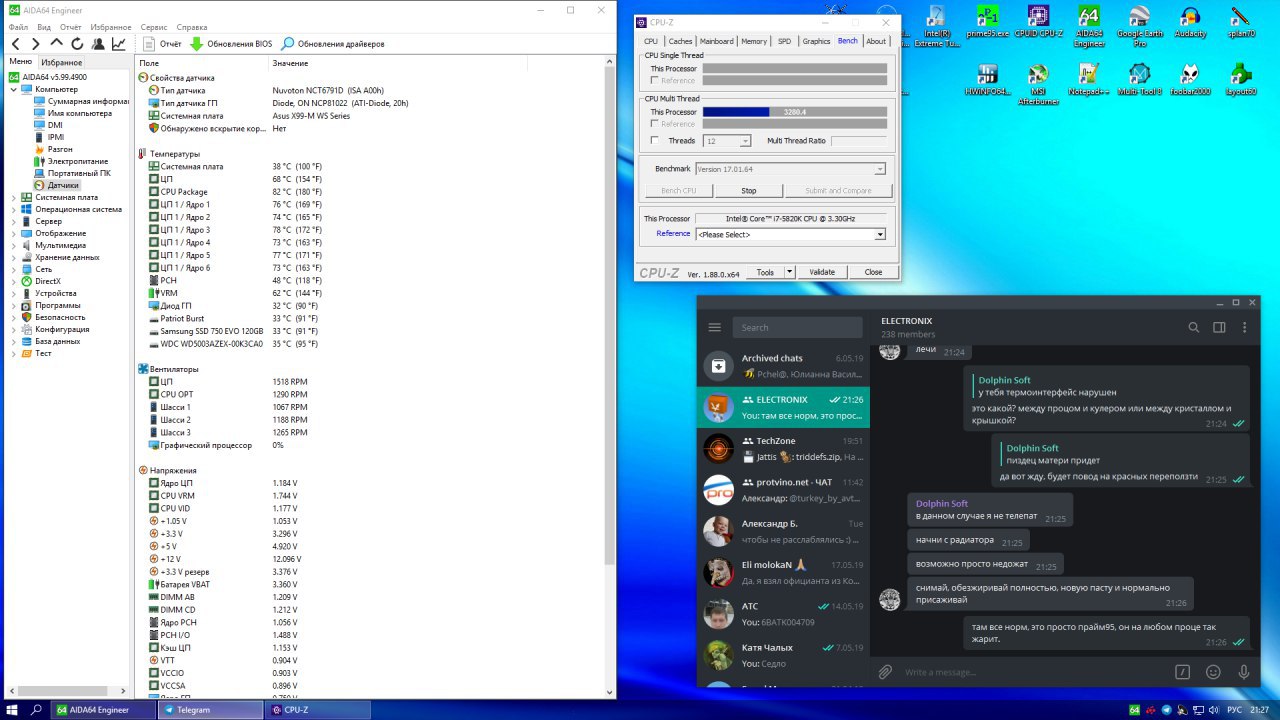The image size is (1280, 720).
Task: Tick the Multi Thread Reference checkbox in CPU-Z
Action: pos(654,124)
